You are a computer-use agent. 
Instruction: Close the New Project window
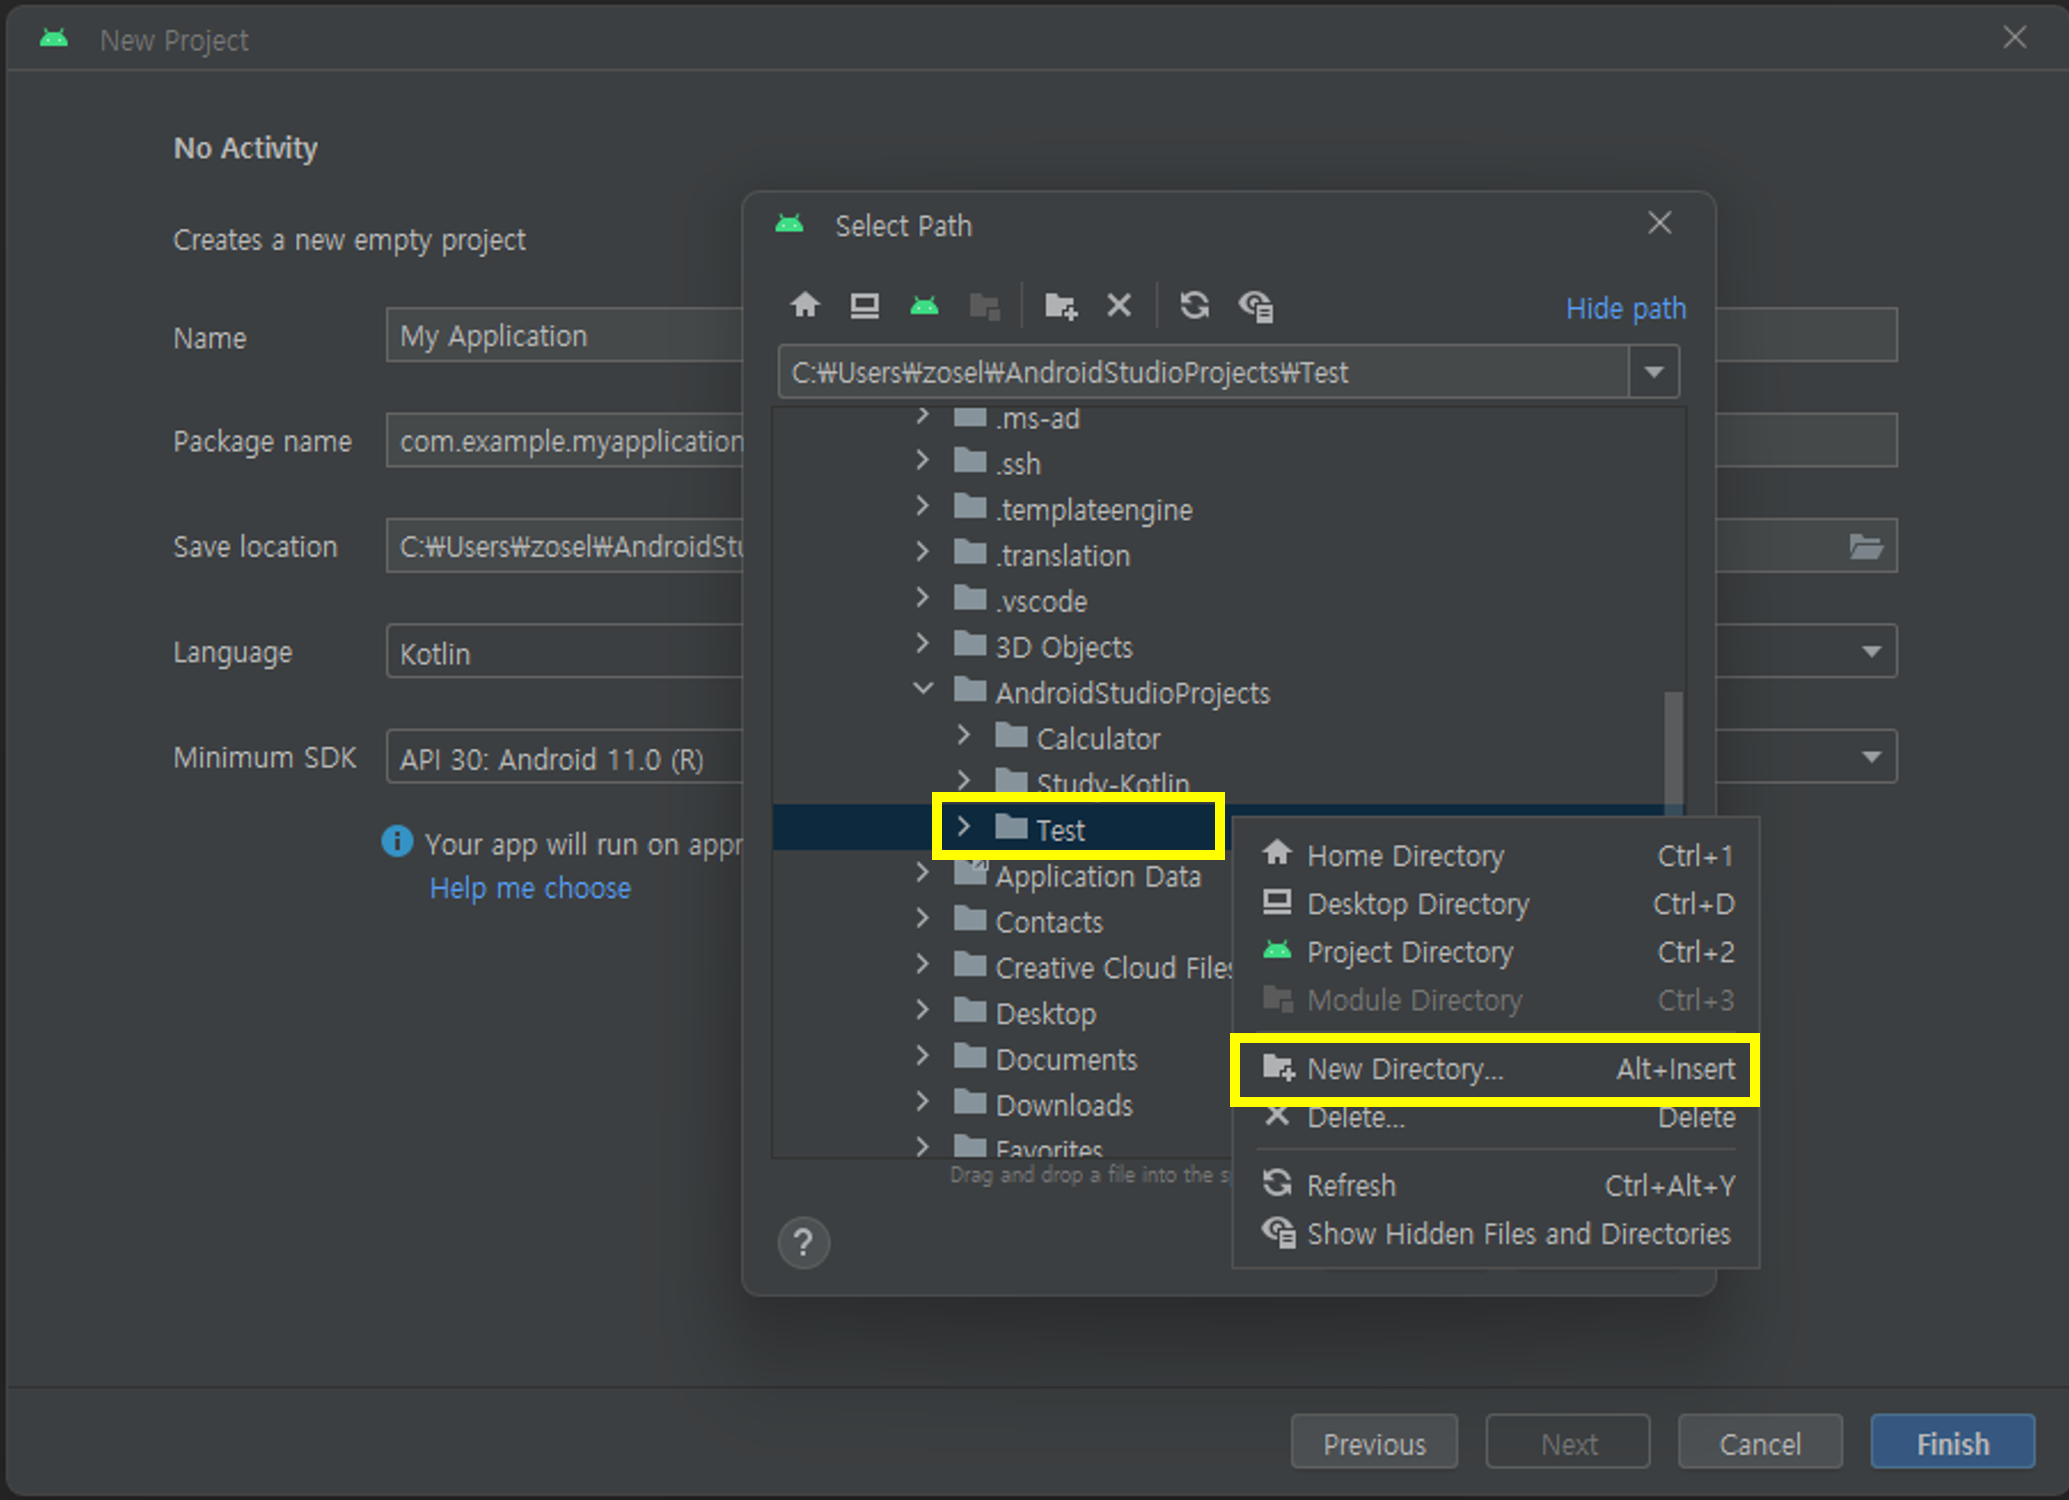pos(2015,37)
